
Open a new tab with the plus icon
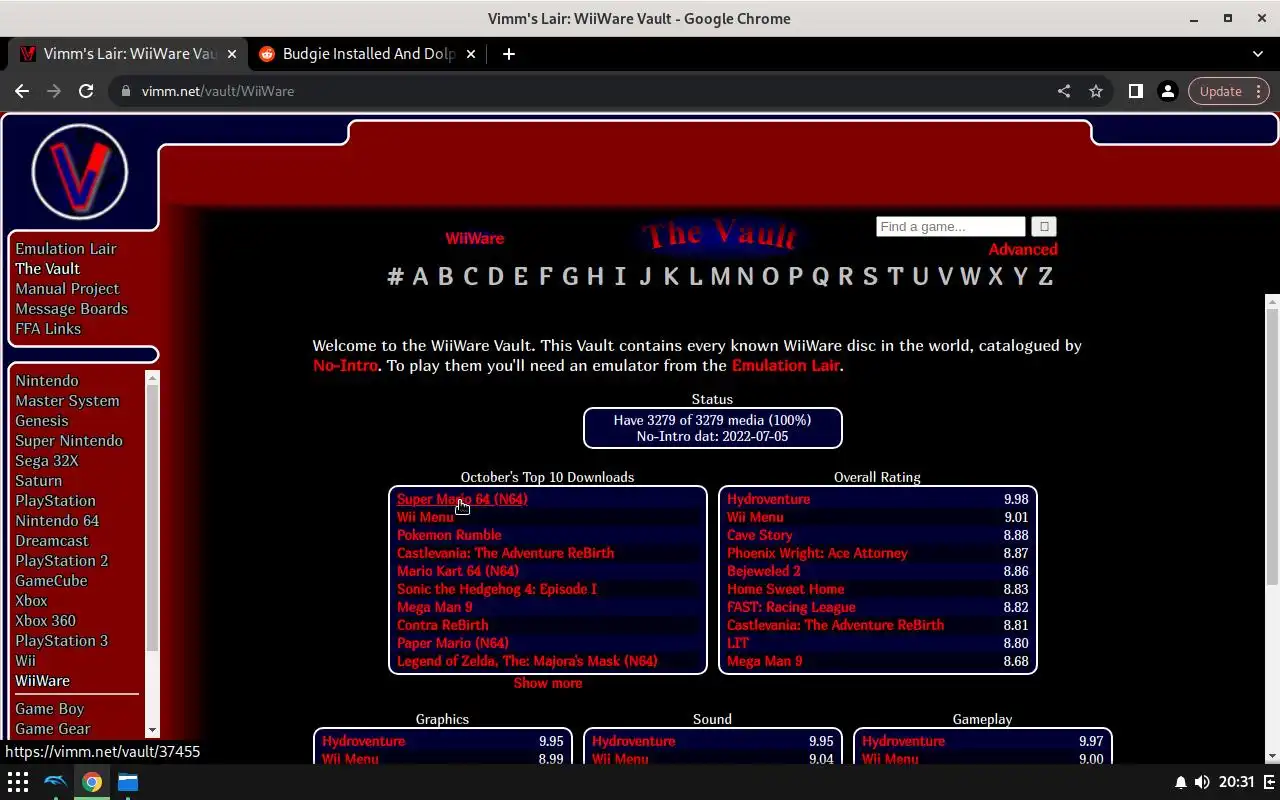point(508,54)
